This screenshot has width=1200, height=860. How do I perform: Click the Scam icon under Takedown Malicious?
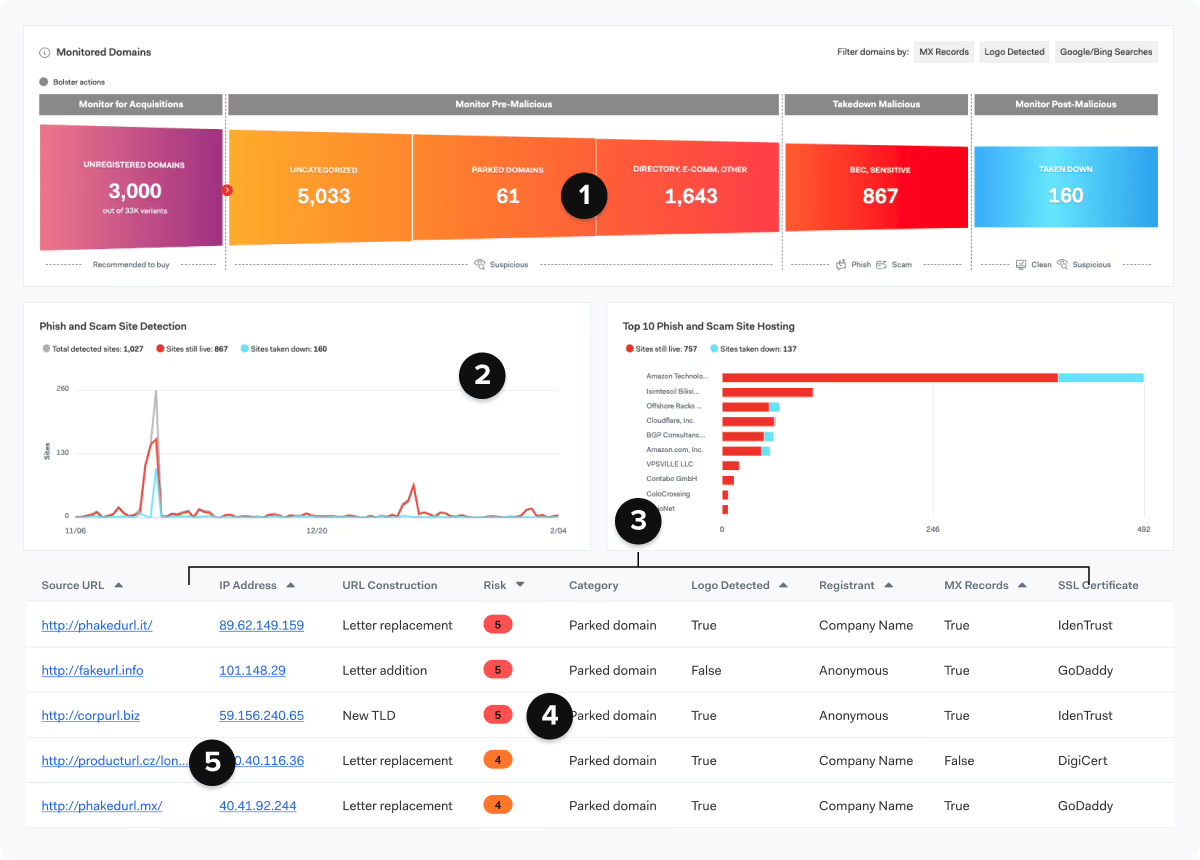click(x=881, y=264)
